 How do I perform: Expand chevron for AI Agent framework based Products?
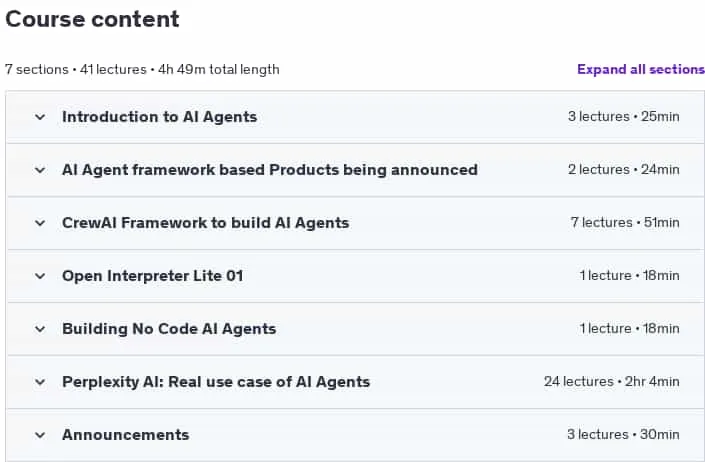[x=40, y=170]
